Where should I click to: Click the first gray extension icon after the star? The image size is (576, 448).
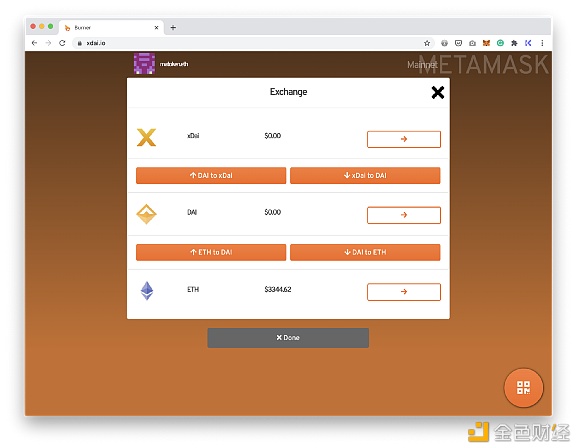tap(444, 43)
